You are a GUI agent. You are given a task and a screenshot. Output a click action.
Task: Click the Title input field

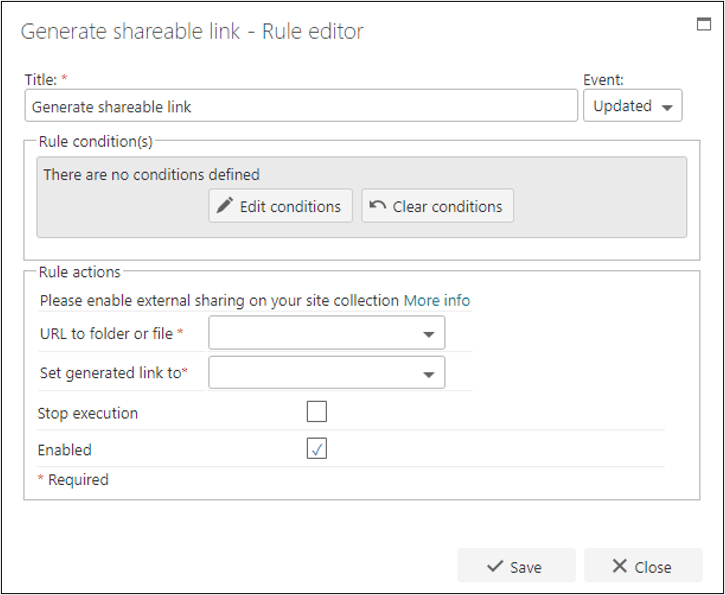click(301, 106)
